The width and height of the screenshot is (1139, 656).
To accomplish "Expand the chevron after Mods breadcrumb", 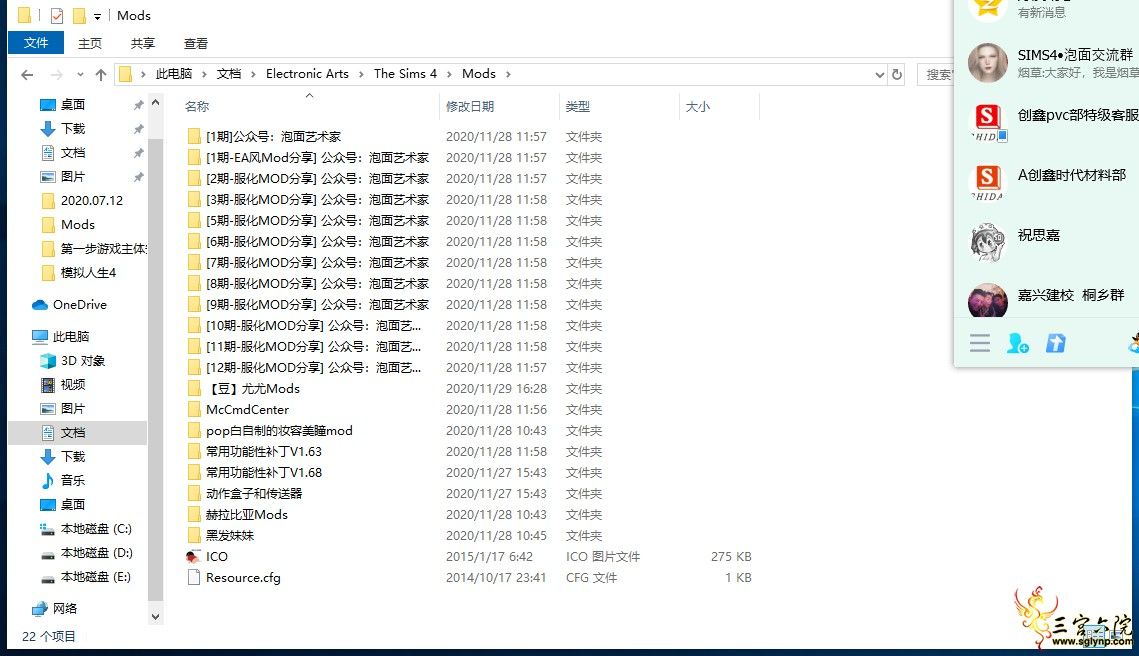I will [x=508, y=74].
